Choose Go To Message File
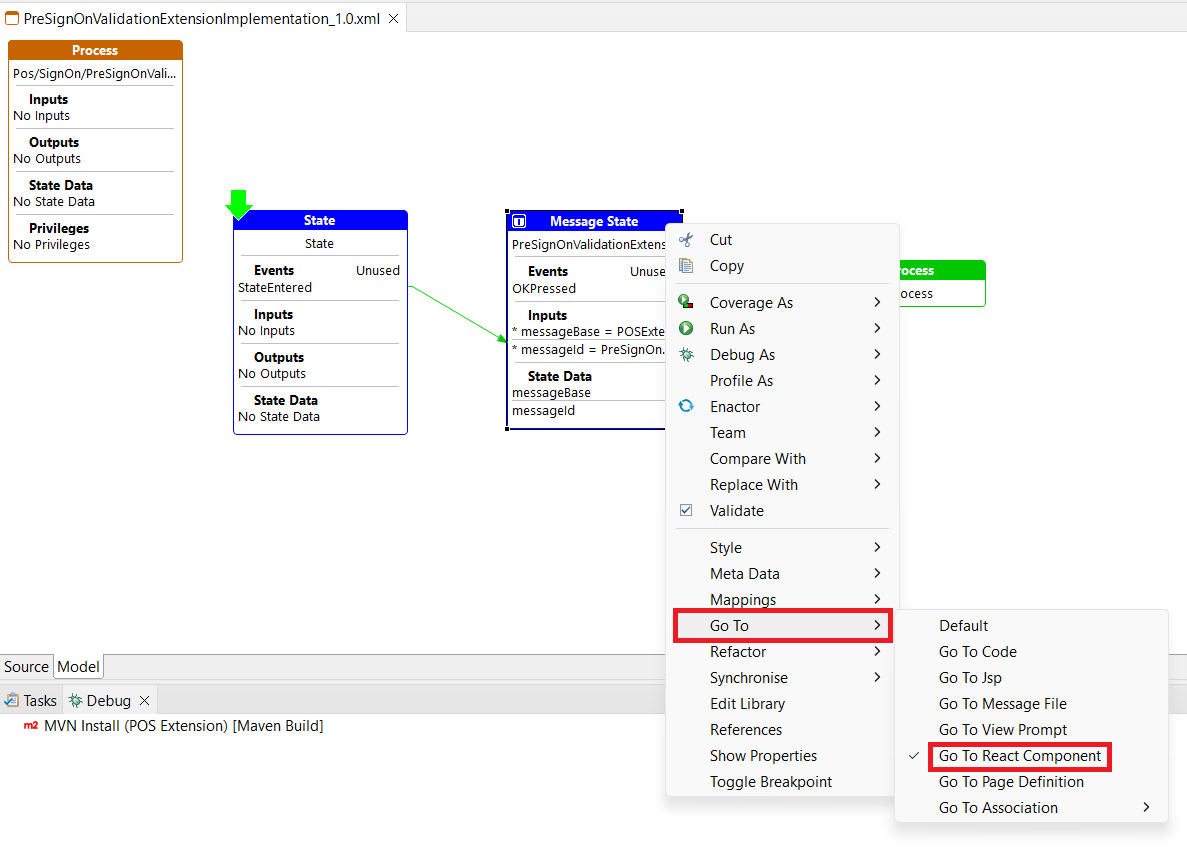The width and height of the screenshot is (1187, 851). 1002,704
